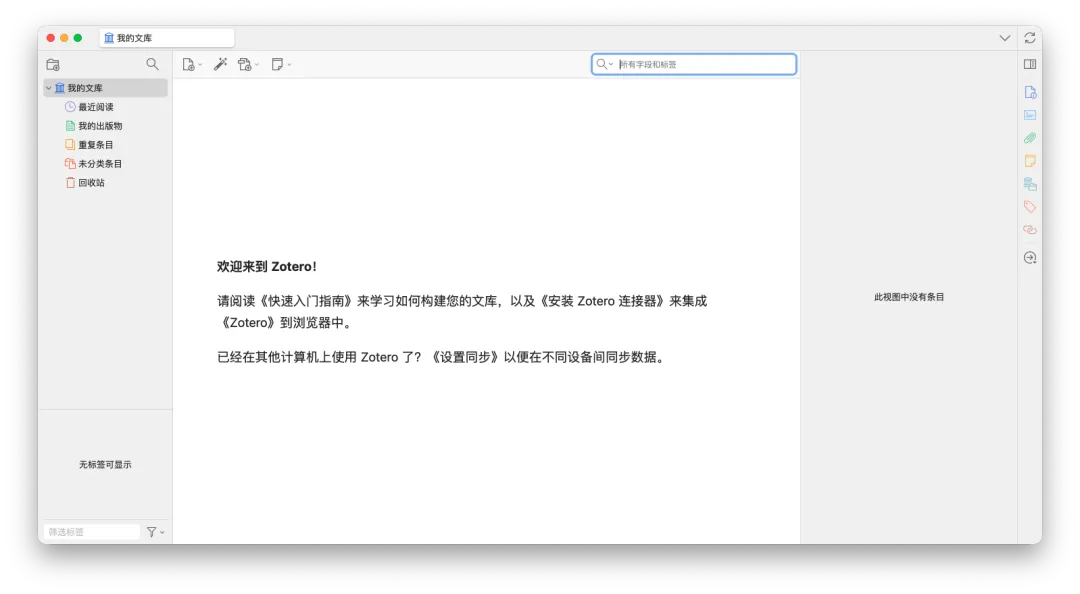Click the sync refresh icon
This screenshot has width=1080, height=594.
(x=1030, y=38)
